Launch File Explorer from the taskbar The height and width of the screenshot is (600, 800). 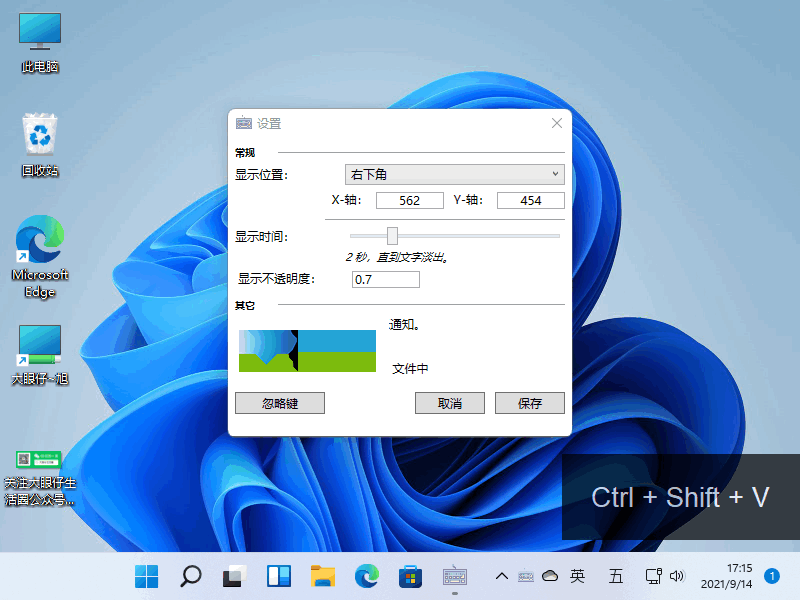coord(322,576)
